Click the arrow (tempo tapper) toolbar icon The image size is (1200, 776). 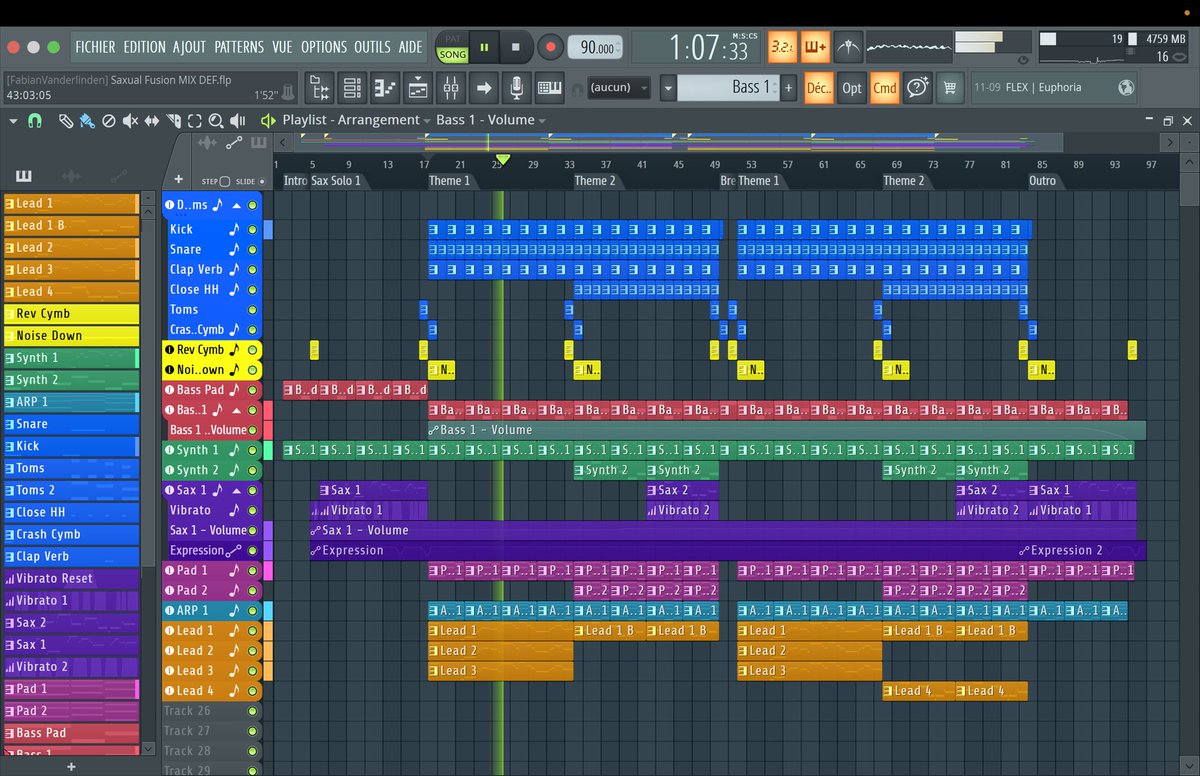tap(484, 88)
